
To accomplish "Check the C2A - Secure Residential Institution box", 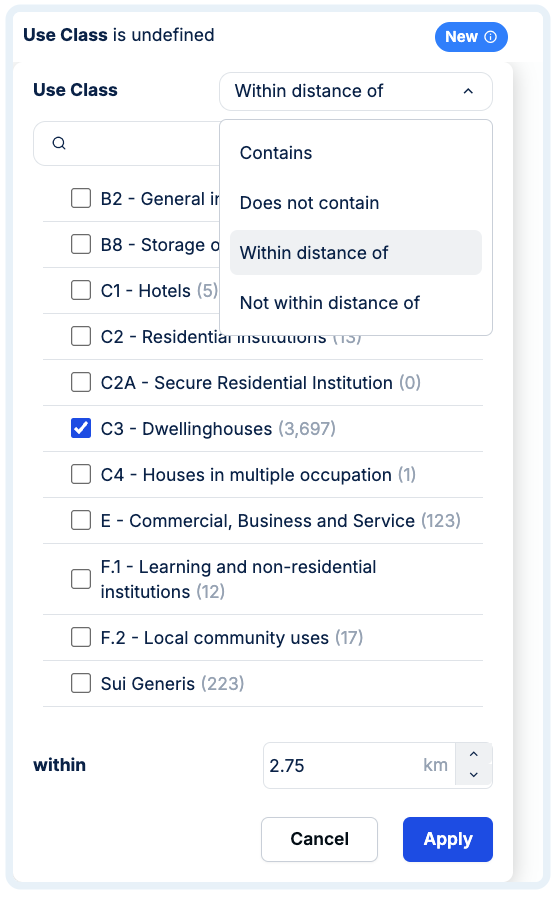I will click(81, 382).
